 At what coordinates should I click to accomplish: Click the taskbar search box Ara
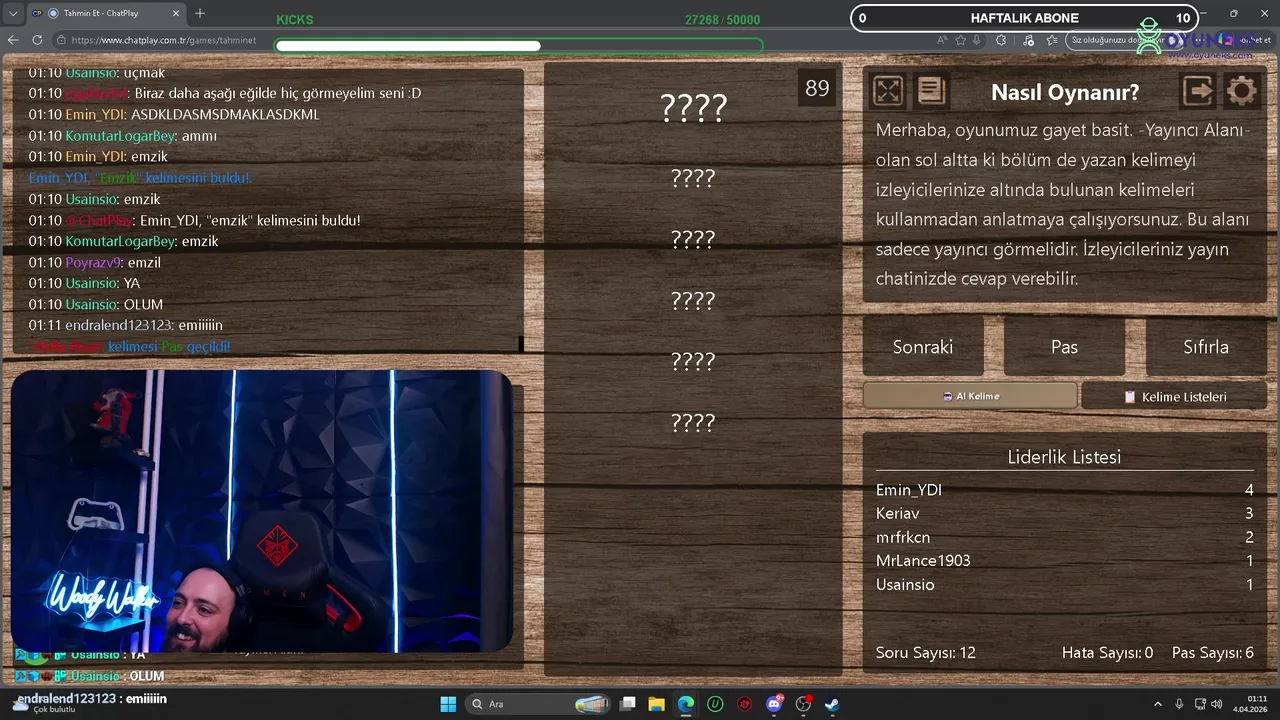[538, 704]
